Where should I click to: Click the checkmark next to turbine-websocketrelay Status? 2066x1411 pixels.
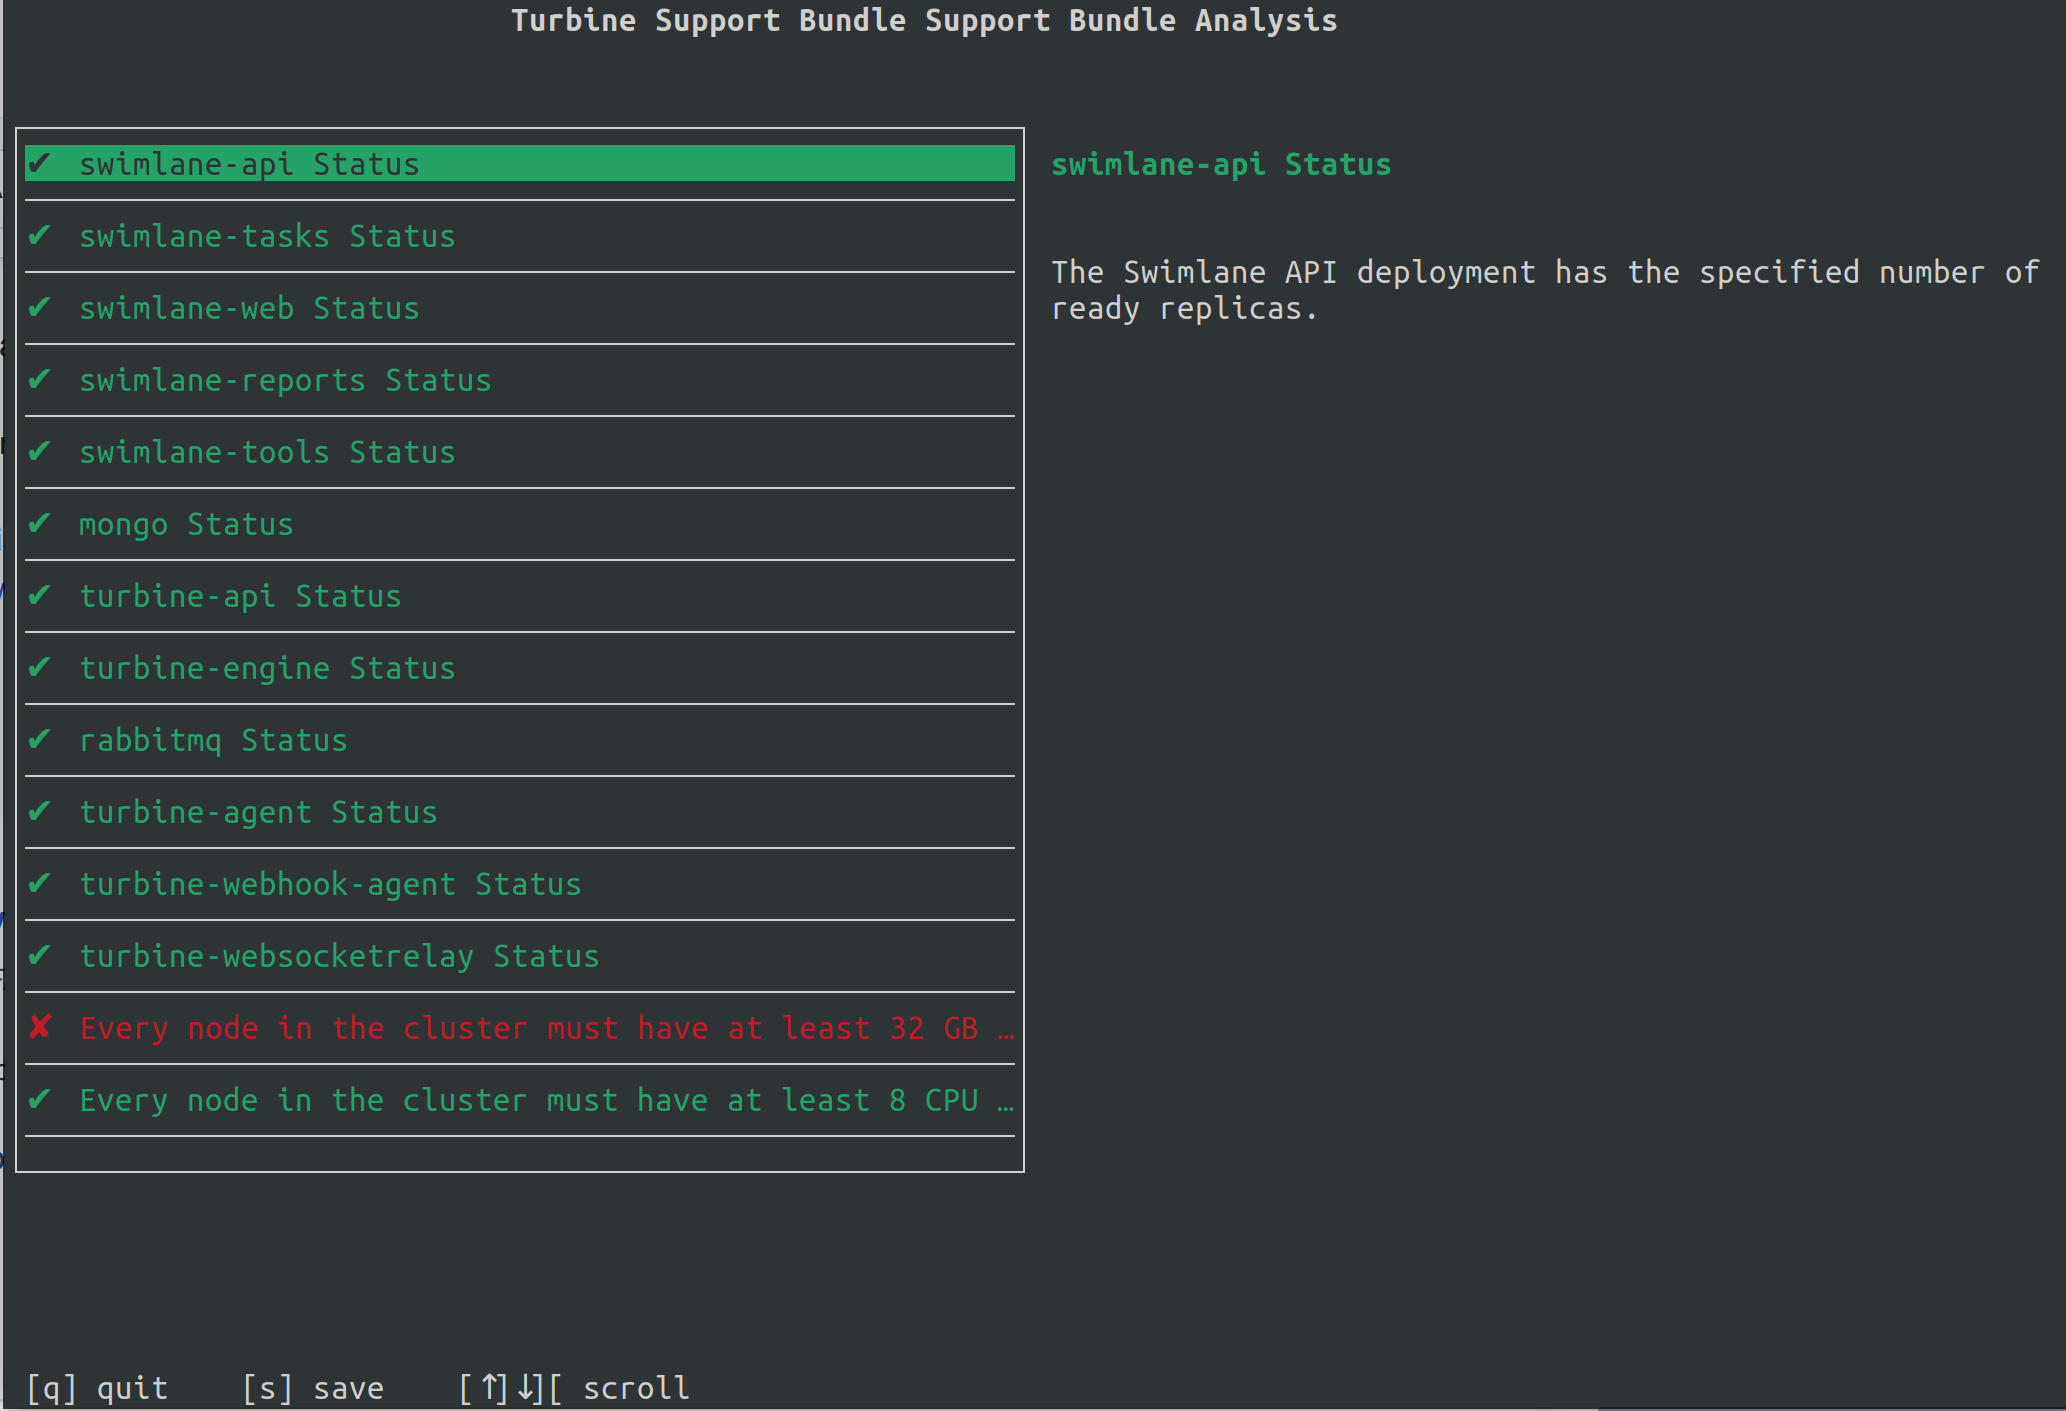click(39, 955)
